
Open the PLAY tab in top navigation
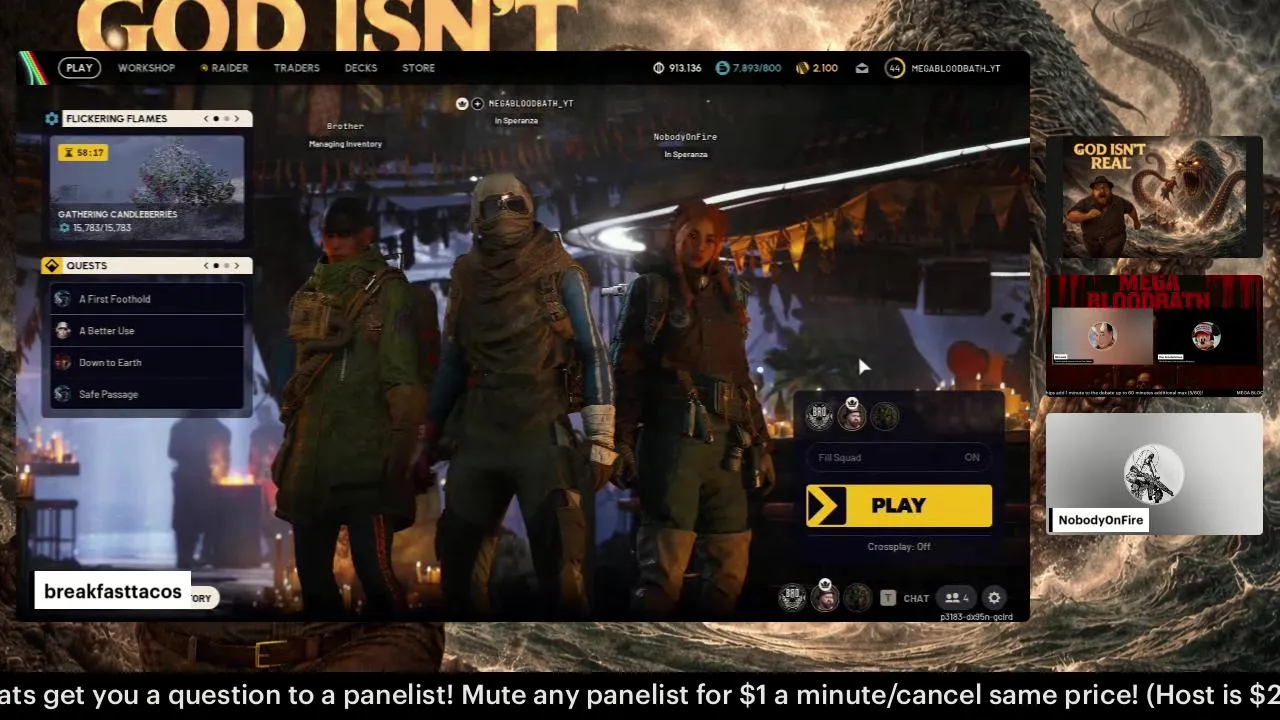79,68
